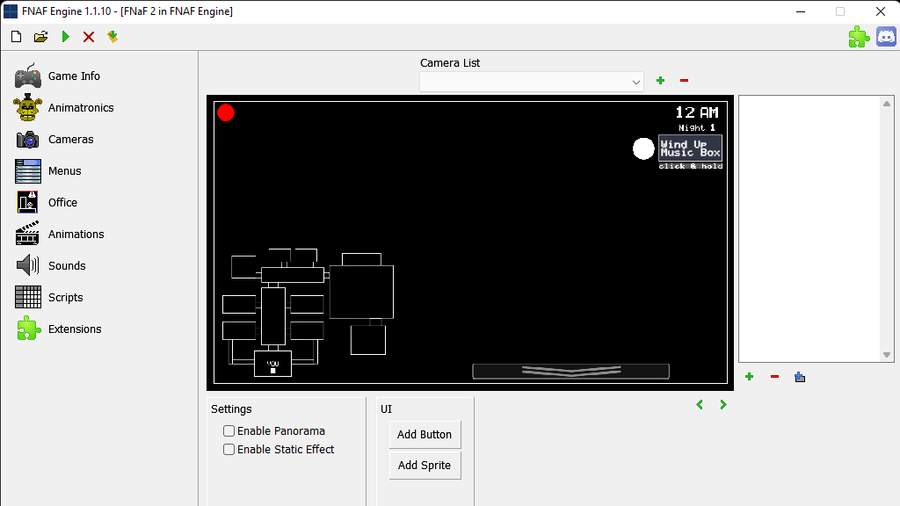Open Animations section
The width and height of the screenshot is (900, 506).
coord(60,234)
